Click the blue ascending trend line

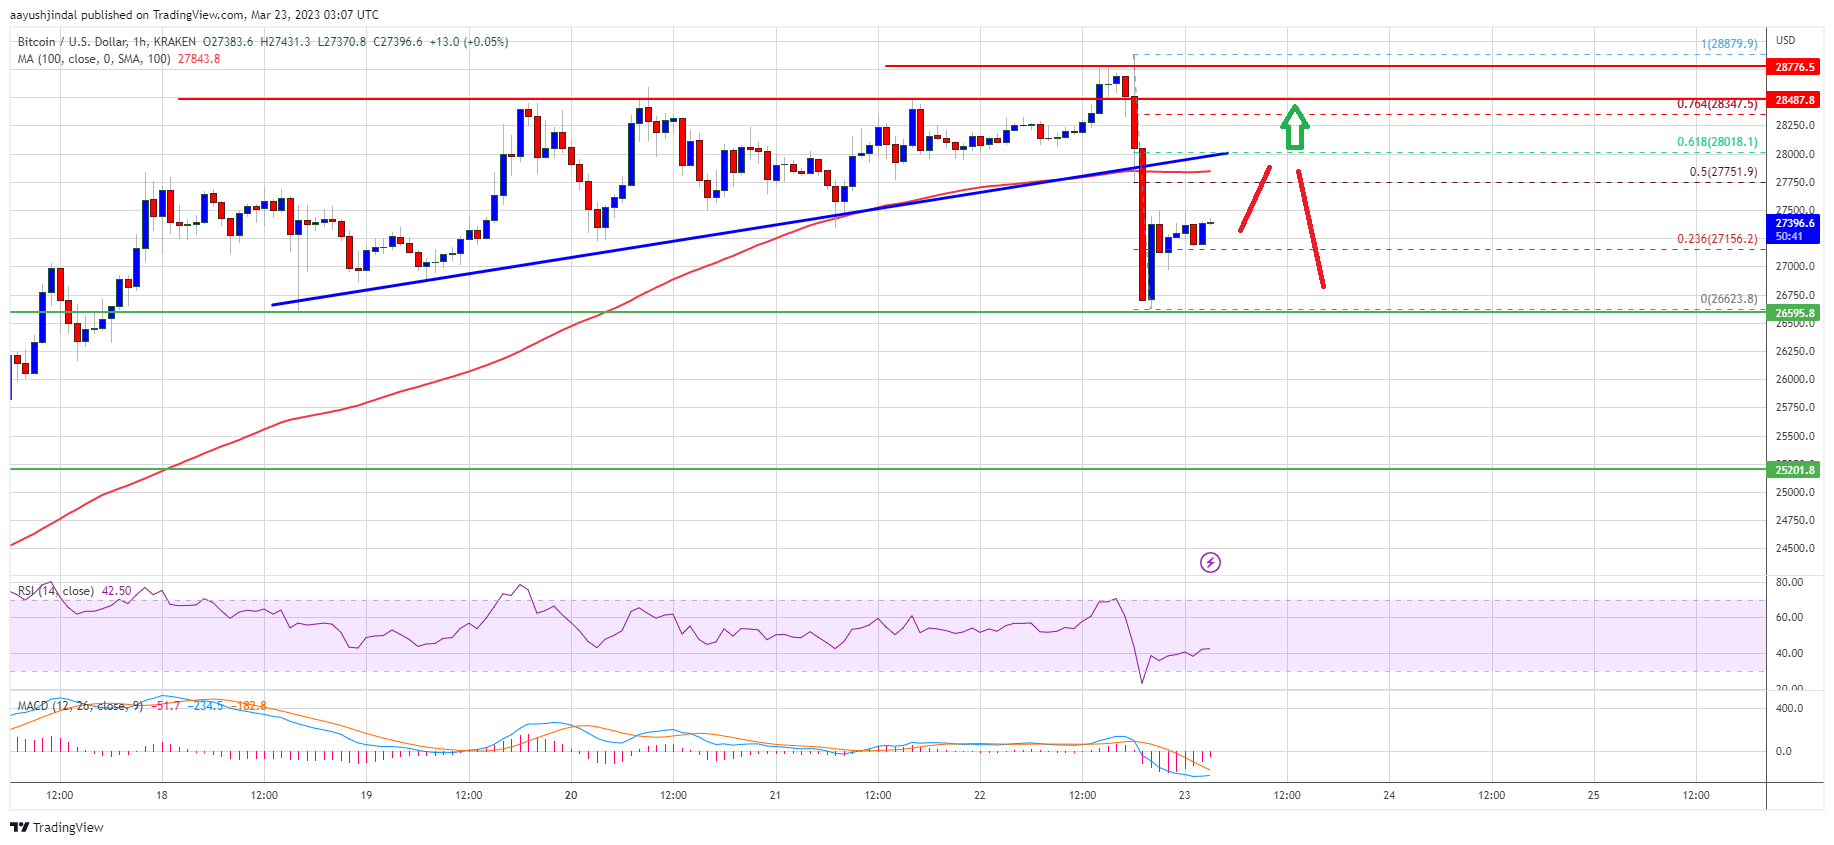pyautogui.click(x=750, y=229)
